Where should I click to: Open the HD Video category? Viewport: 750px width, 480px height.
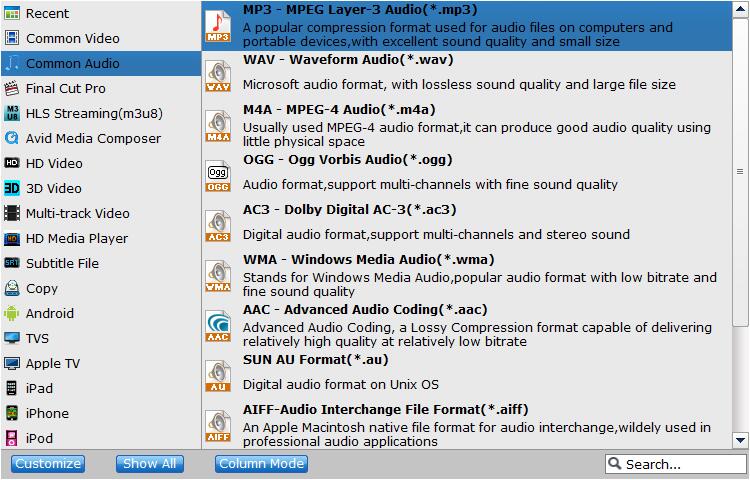(x=101, y=163)
